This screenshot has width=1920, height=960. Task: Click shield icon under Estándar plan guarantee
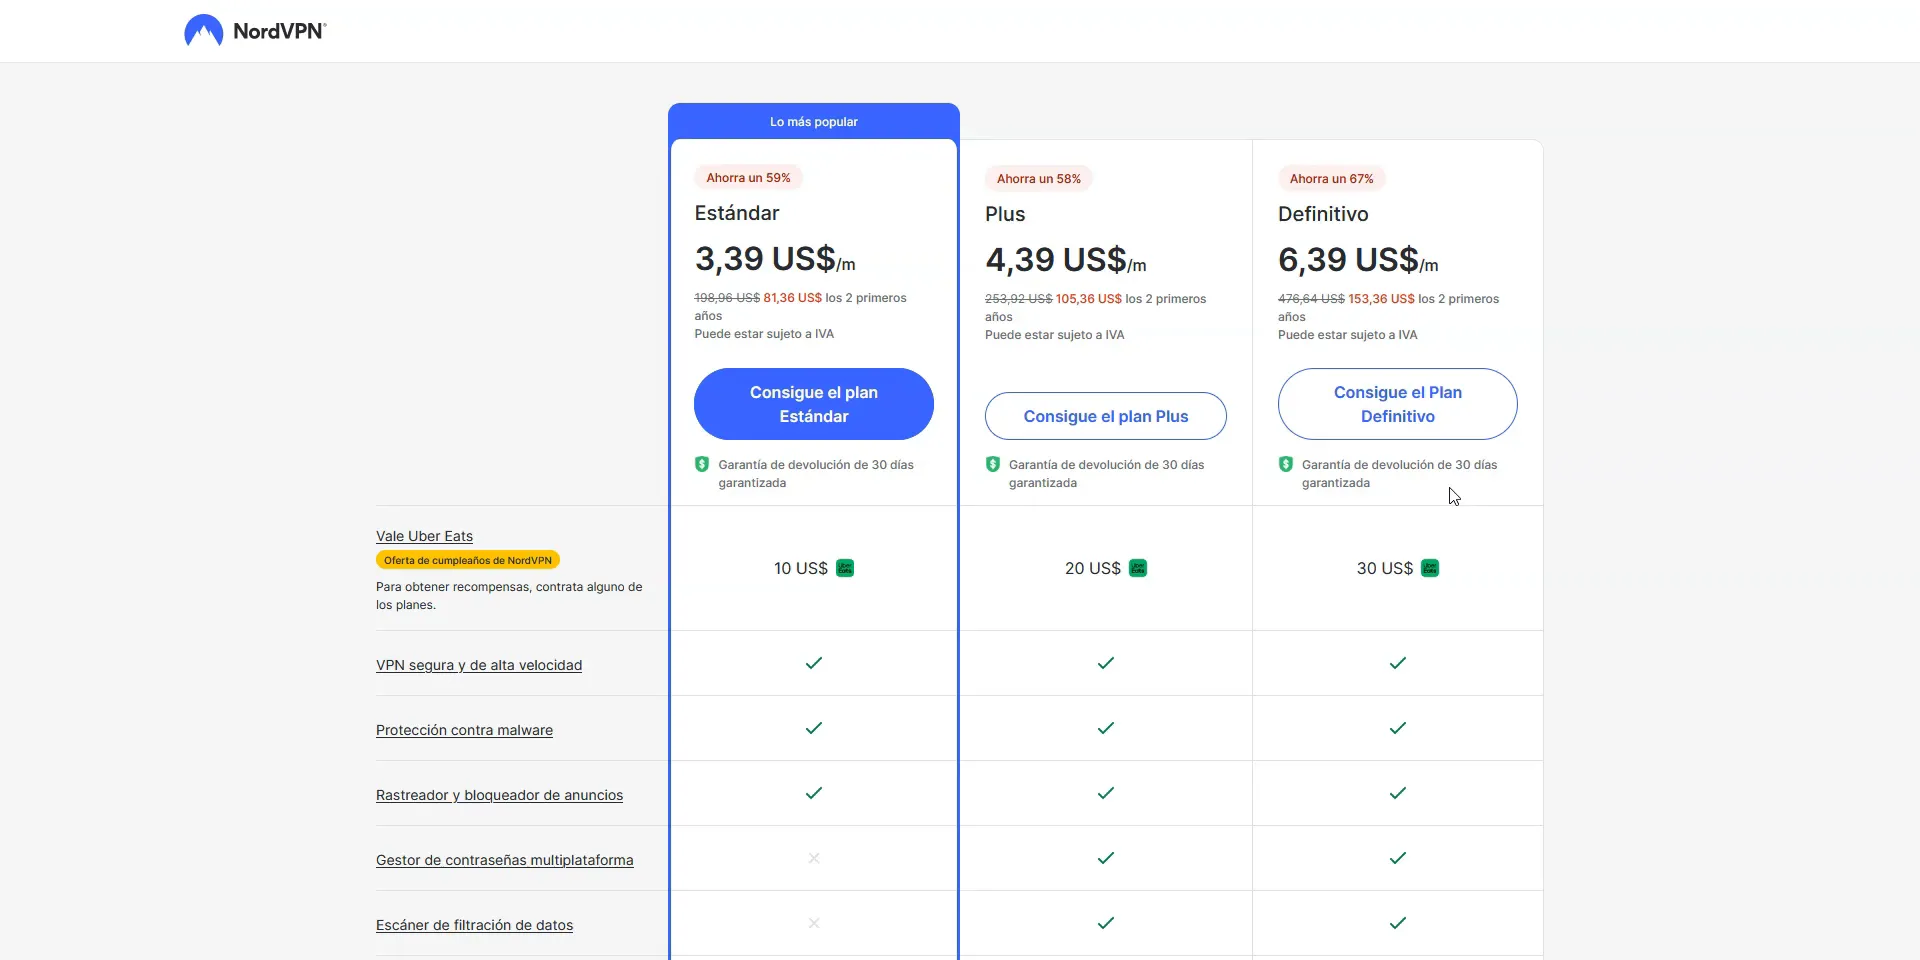click(x=702, y=464)
